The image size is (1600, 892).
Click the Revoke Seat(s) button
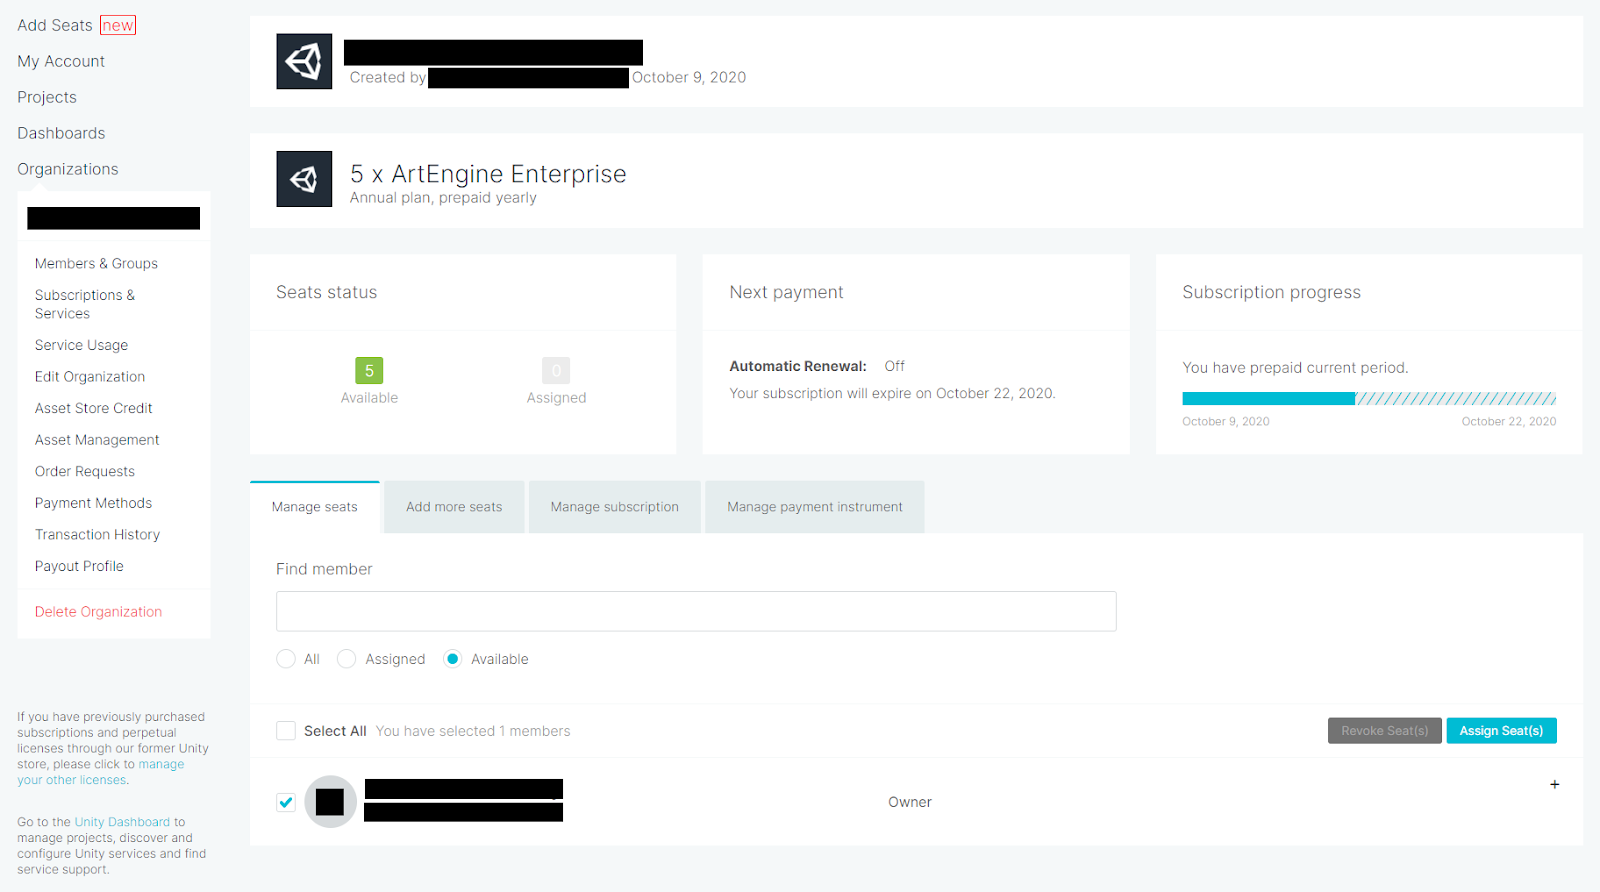(1385, 731)
